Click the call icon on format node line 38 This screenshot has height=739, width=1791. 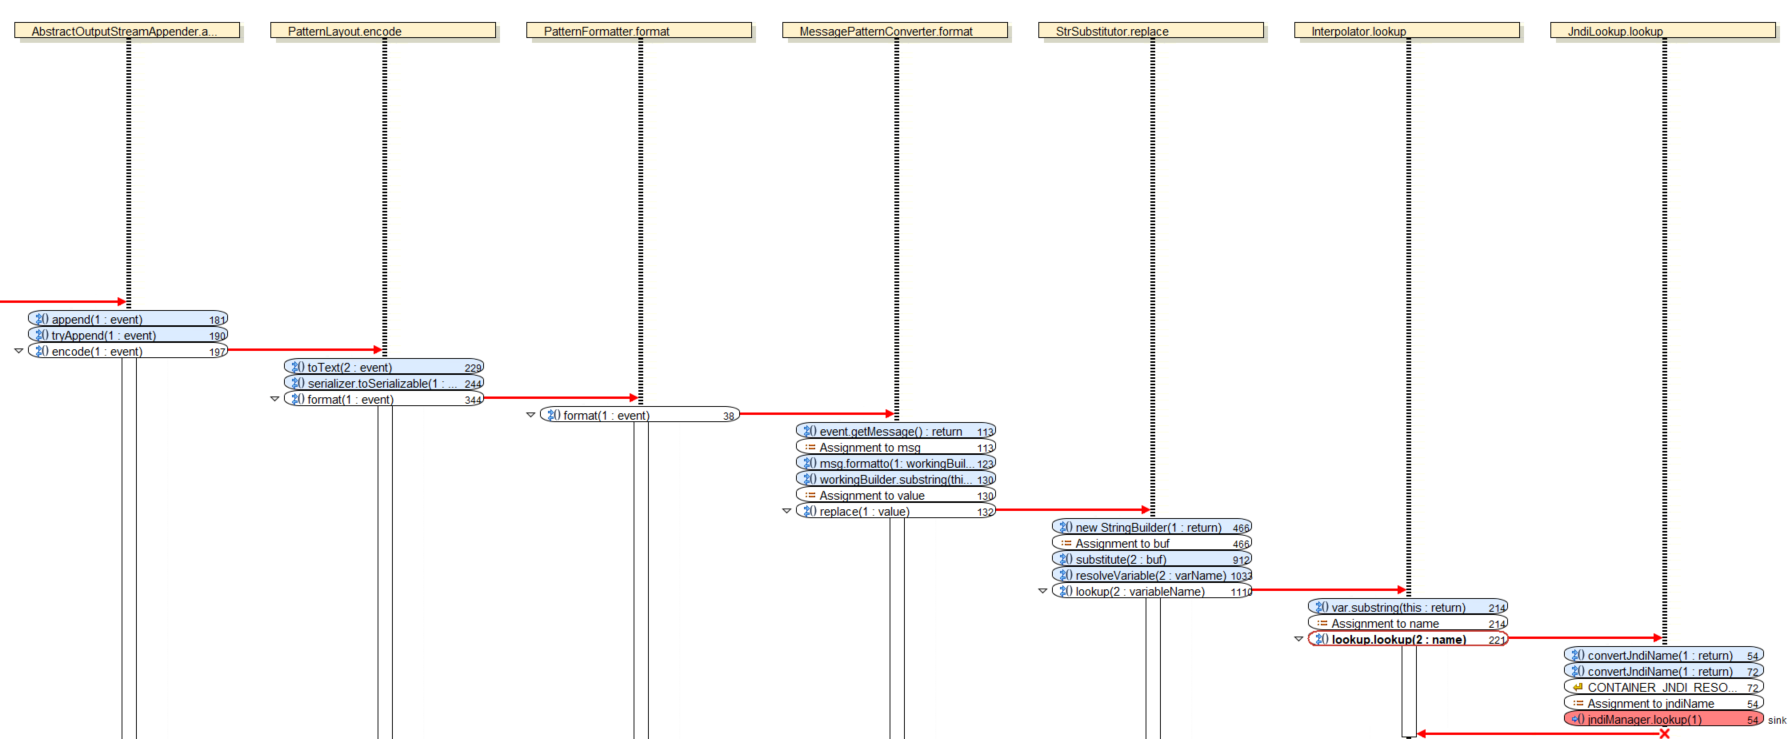[554, 416]
